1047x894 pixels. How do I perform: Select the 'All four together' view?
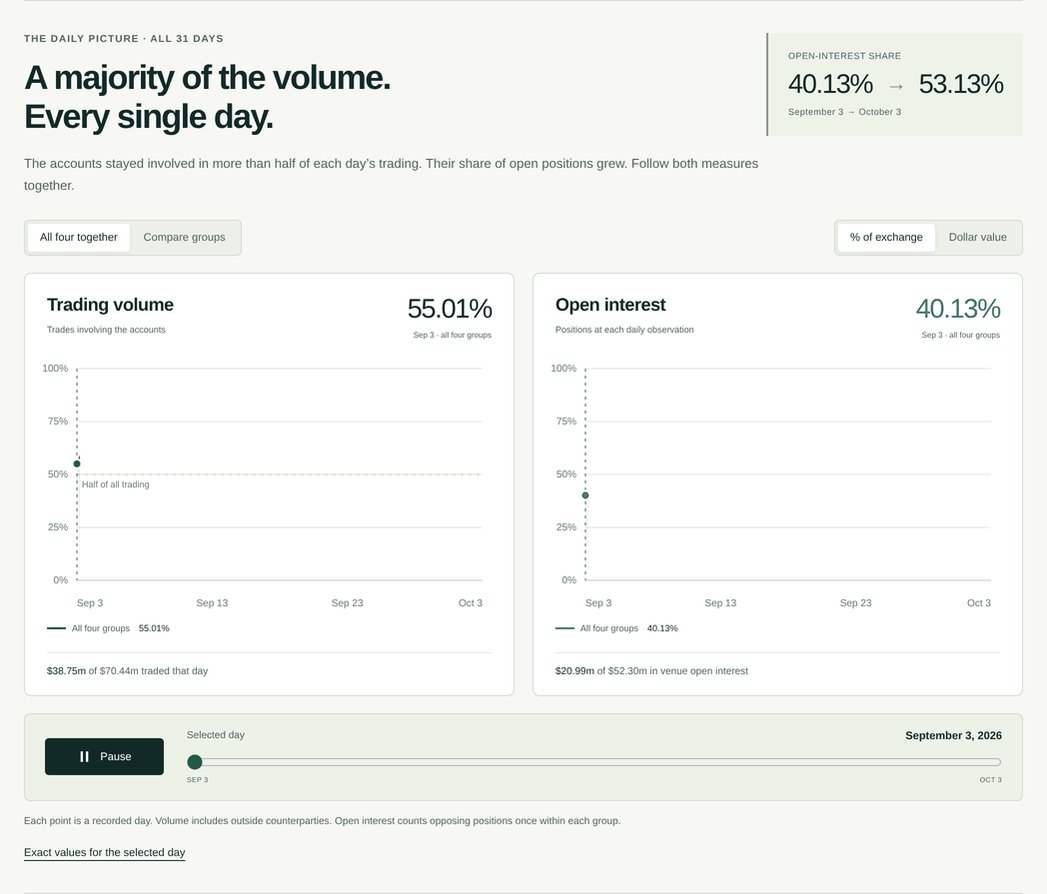[x=79, y=237]
